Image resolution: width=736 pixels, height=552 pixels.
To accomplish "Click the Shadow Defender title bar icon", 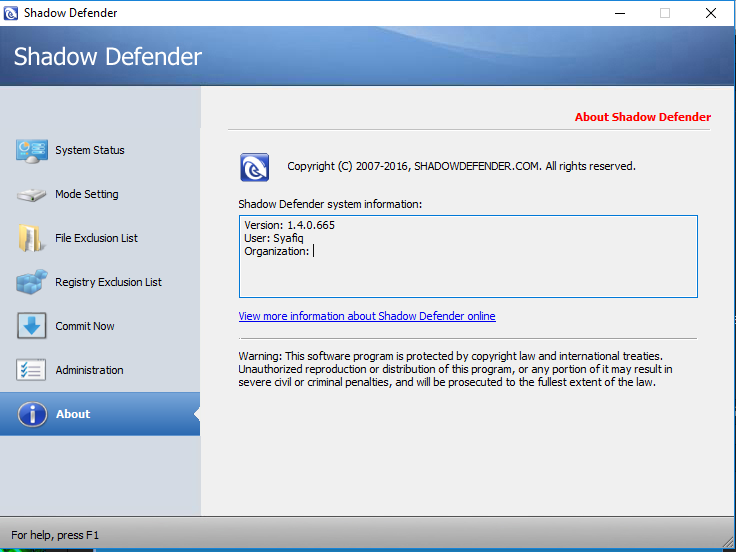I will tap(10, 13).
